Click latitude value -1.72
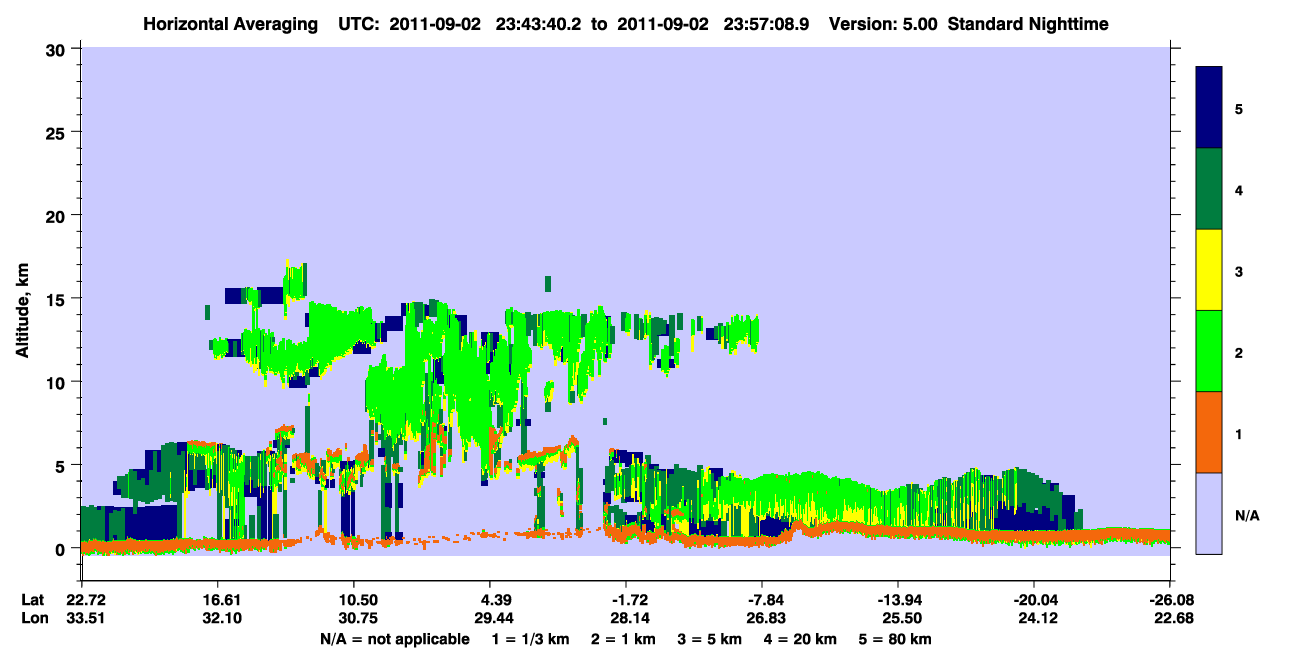This screenshot has width=1300, height=667. (626, 600)
